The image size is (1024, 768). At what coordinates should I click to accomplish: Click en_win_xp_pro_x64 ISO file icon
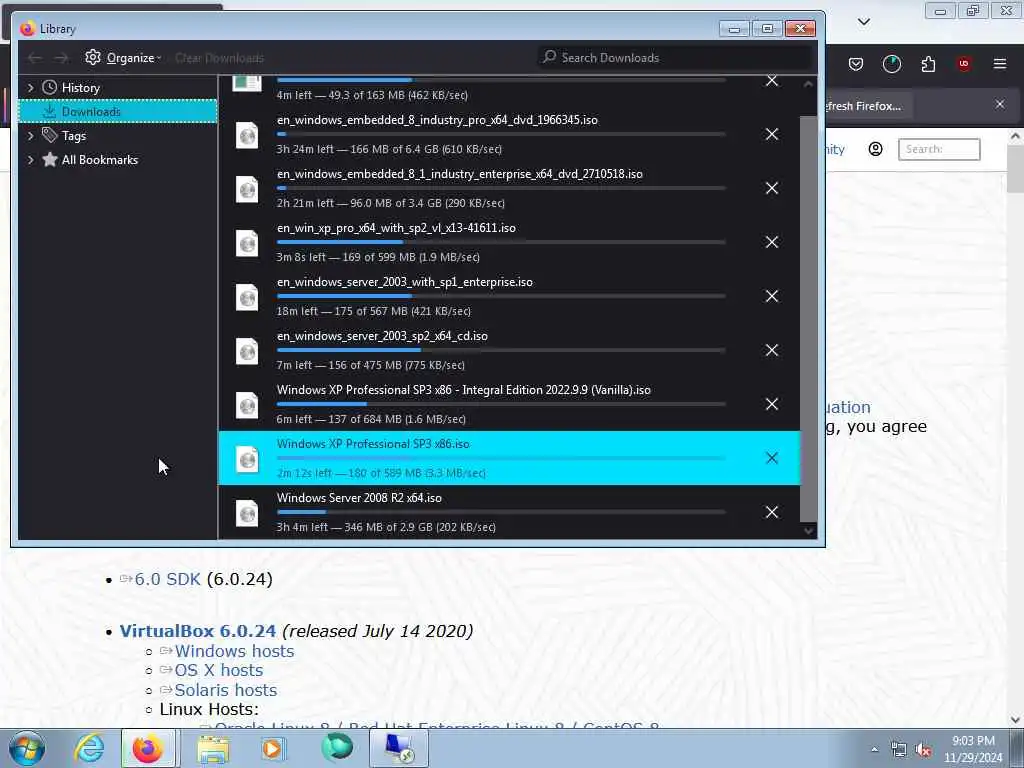[247, 243]
